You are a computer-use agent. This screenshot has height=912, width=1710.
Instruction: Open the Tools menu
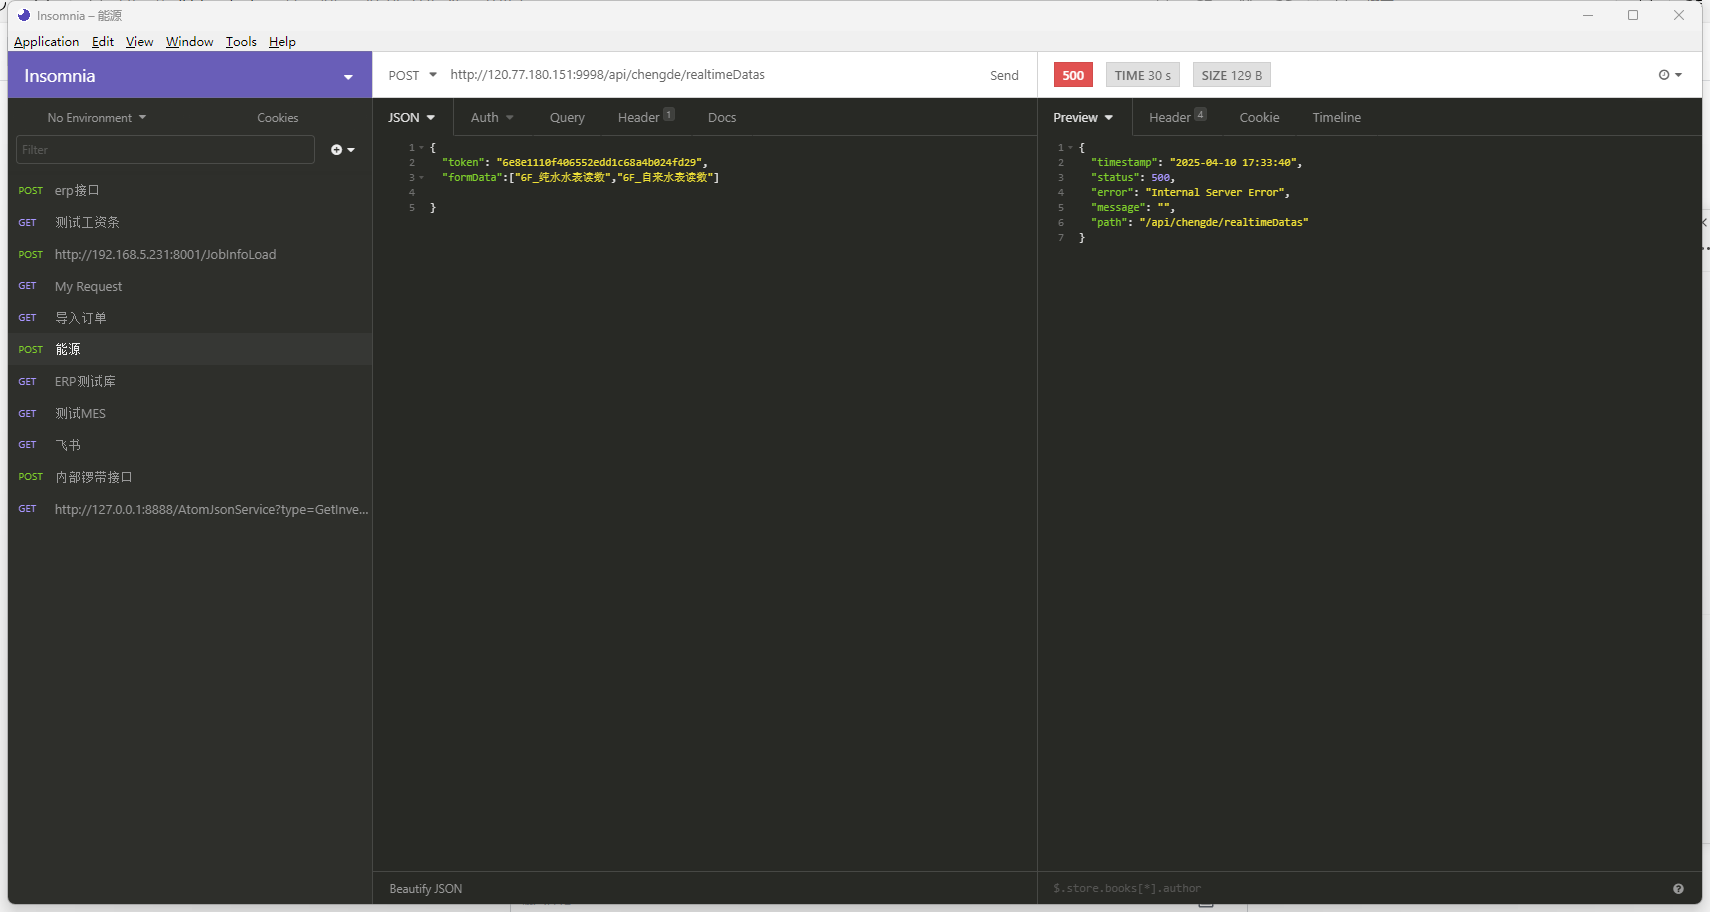(x=241, y=42)
